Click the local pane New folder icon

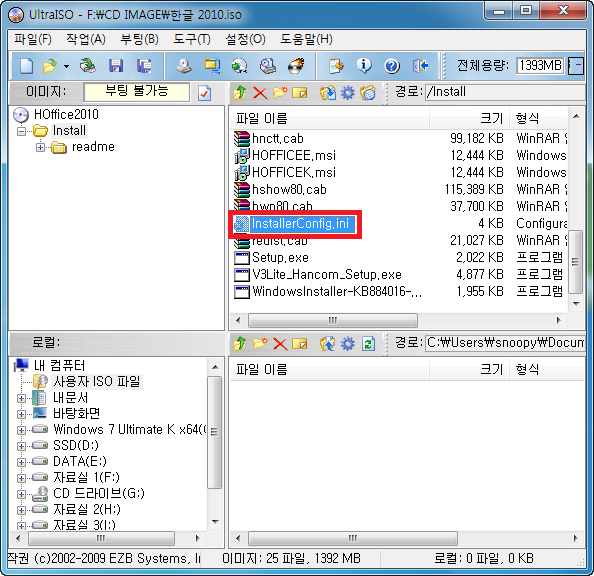260,344
